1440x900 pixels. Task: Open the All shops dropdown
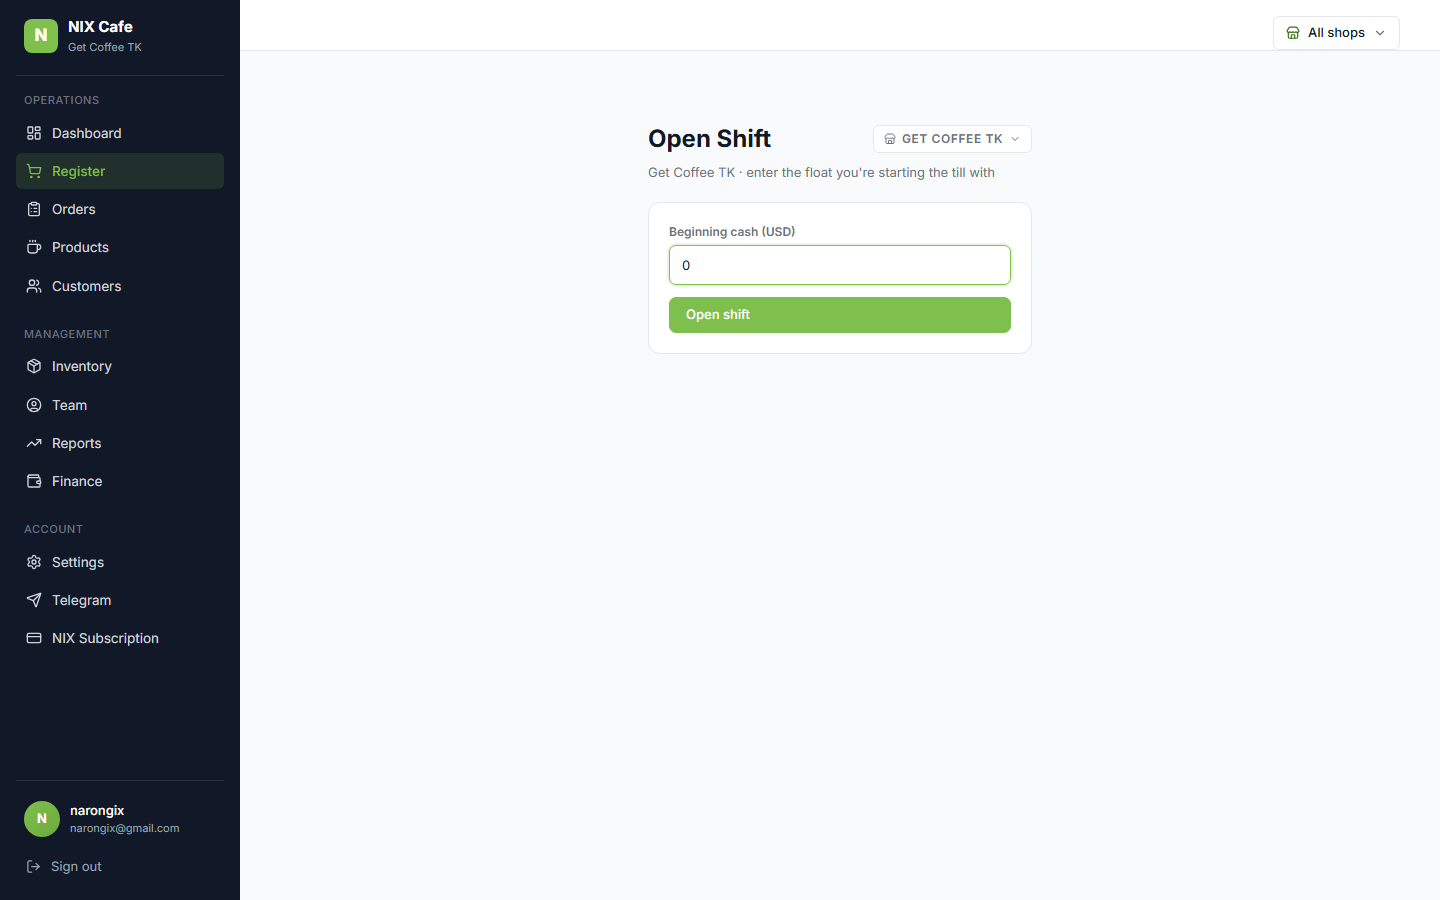(x=1336, y=33)
